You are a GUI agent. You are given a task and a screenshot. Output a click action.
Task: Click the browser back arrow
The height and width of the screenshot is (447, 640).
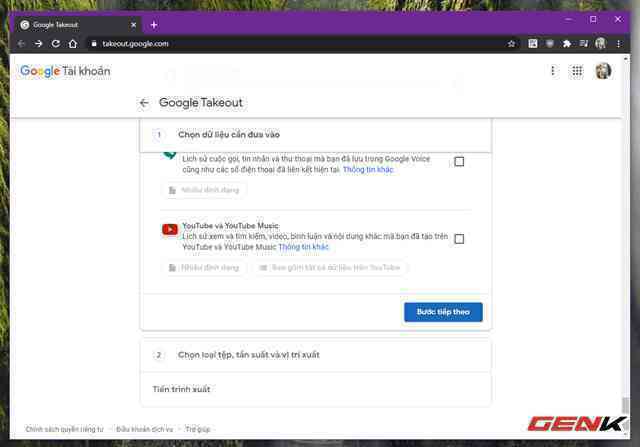tap(22, 44)
